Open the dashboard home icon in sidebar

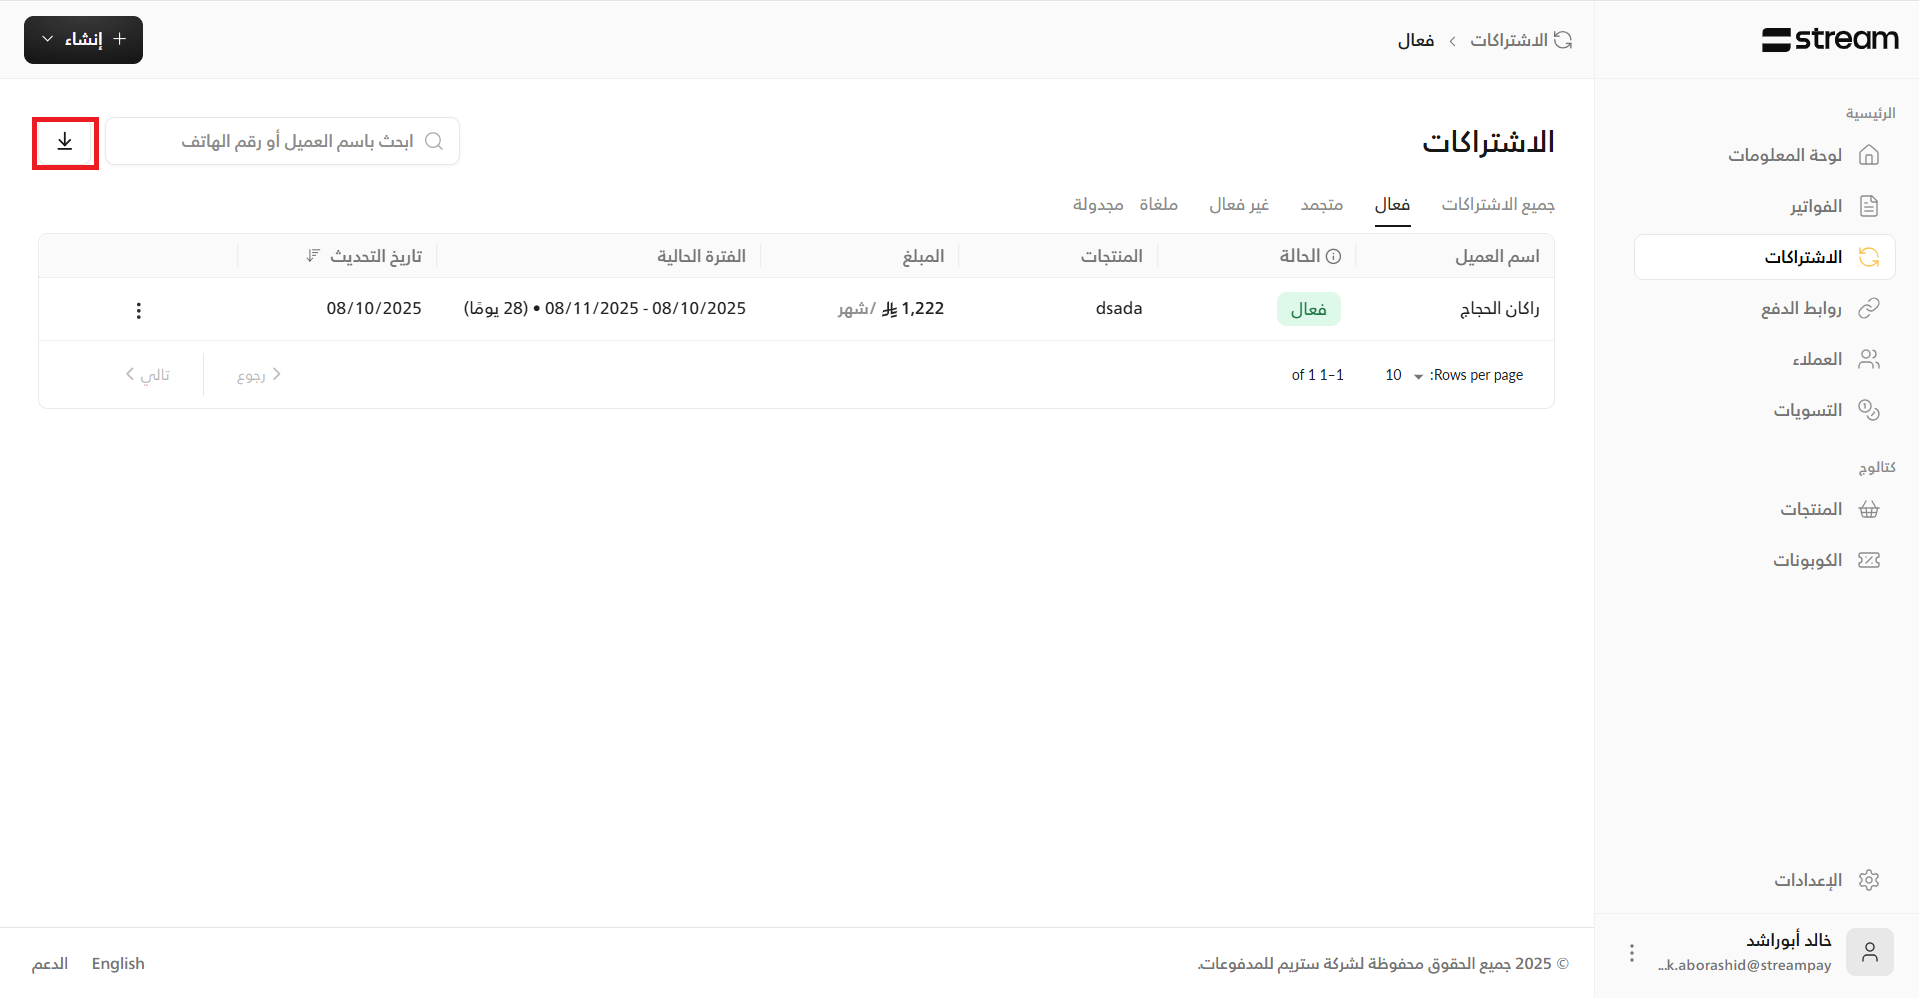tap(1868, 155)
